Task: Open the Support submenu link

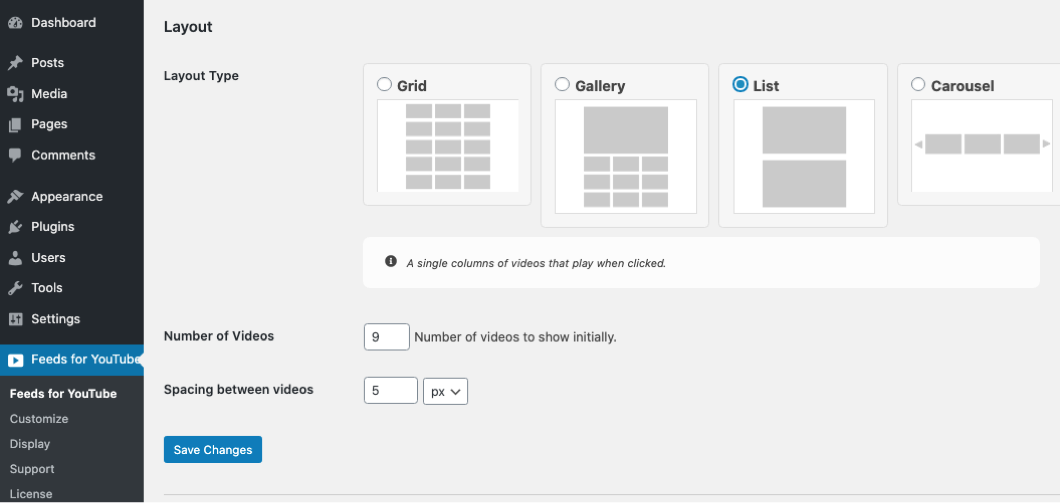Action: coord(32,469)
